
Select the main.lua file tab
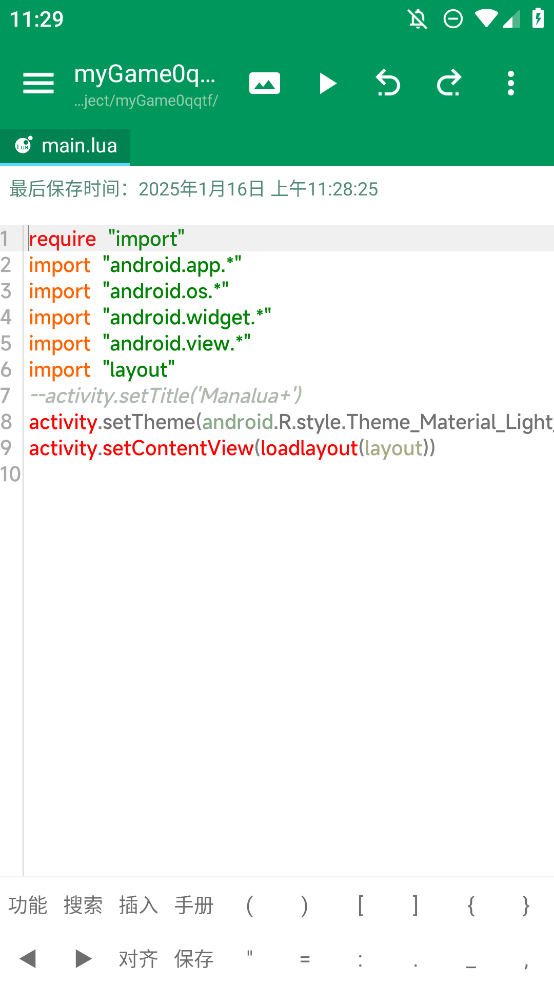[x=65, y=146]
